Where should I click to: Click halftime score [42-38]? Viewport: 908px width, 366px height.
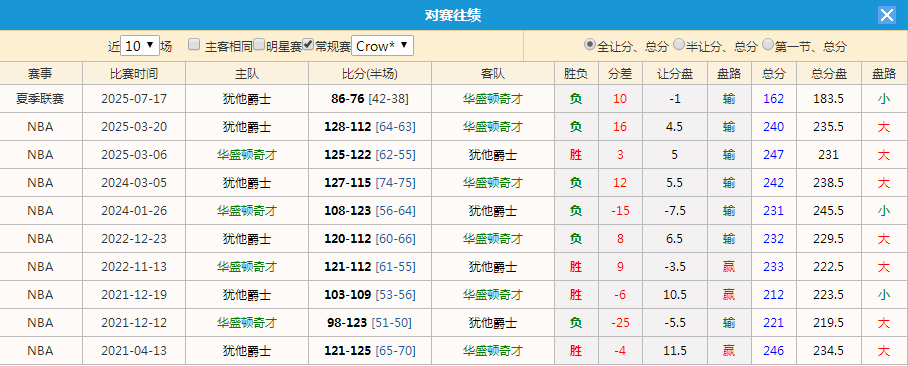pos(389,99)
